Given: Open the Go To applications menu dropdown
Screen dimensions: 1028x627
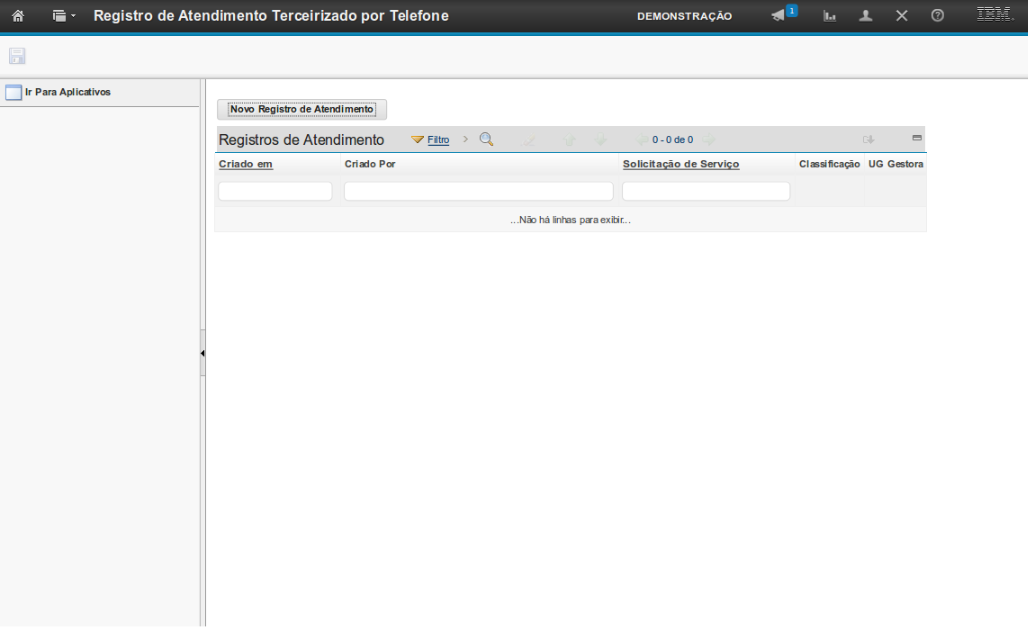Looking at the screenshot, I should 64,16.
